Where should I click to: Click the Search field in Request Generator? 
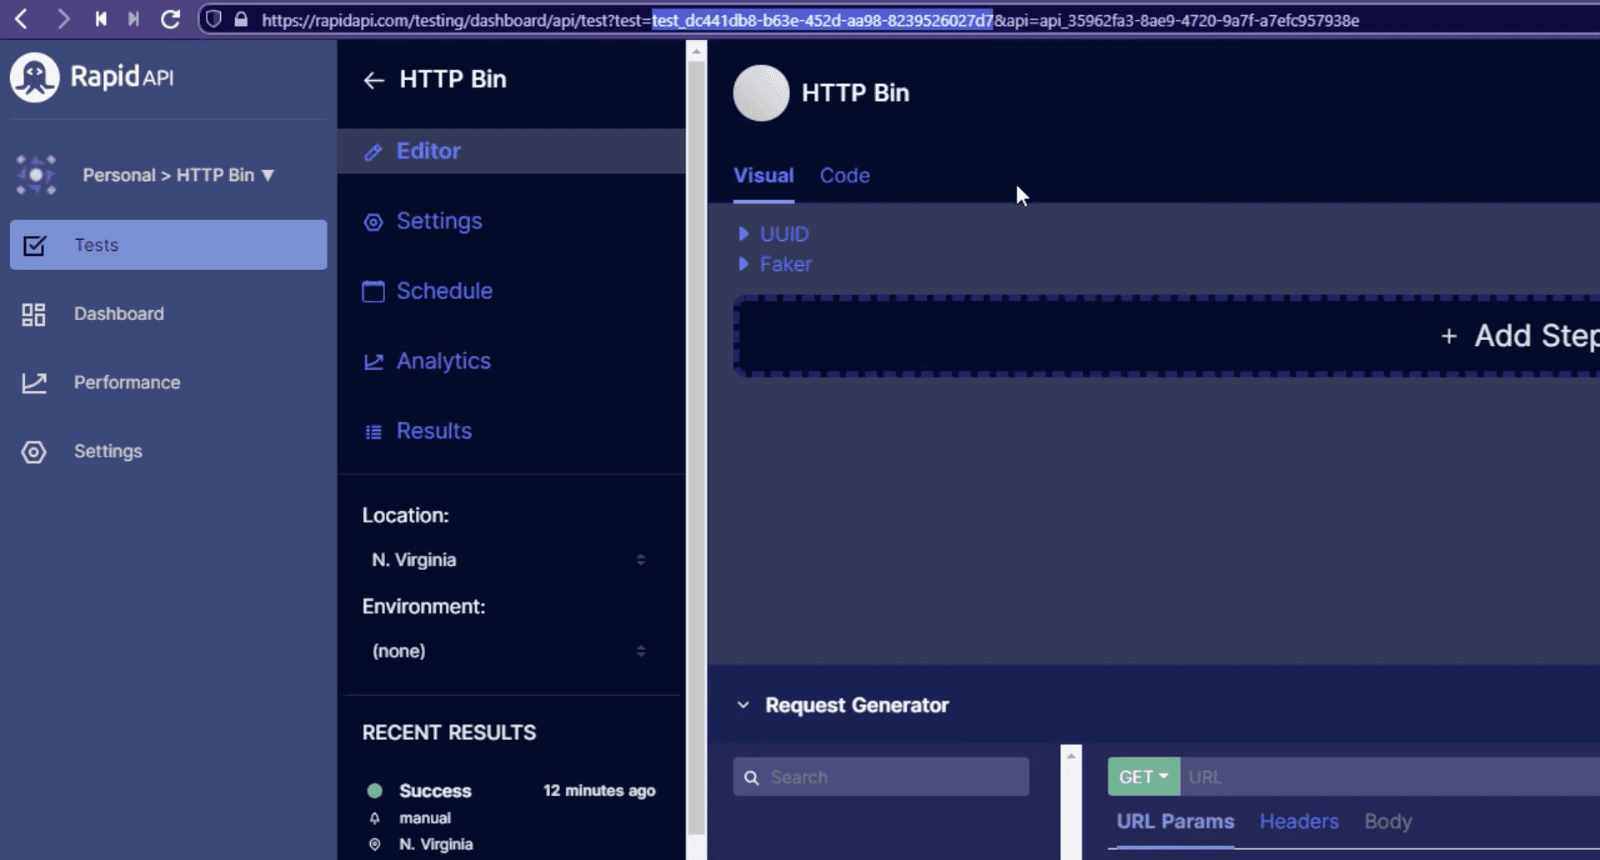(x=881, y=777)
